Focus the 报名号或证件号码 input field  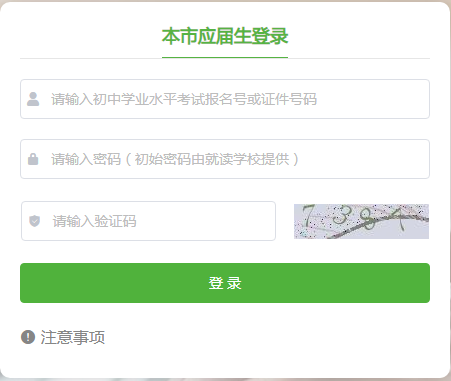[x=225, y=99]
